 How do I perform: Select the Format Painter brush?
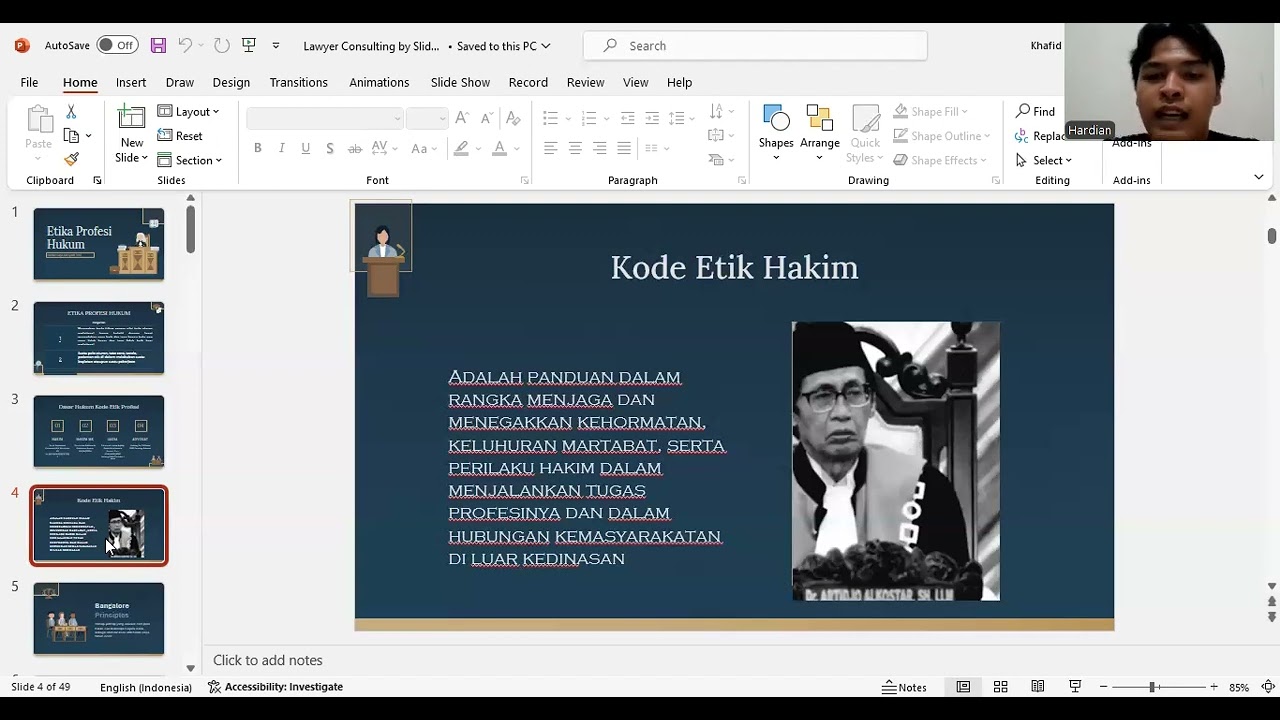click(x=71, y=159)
